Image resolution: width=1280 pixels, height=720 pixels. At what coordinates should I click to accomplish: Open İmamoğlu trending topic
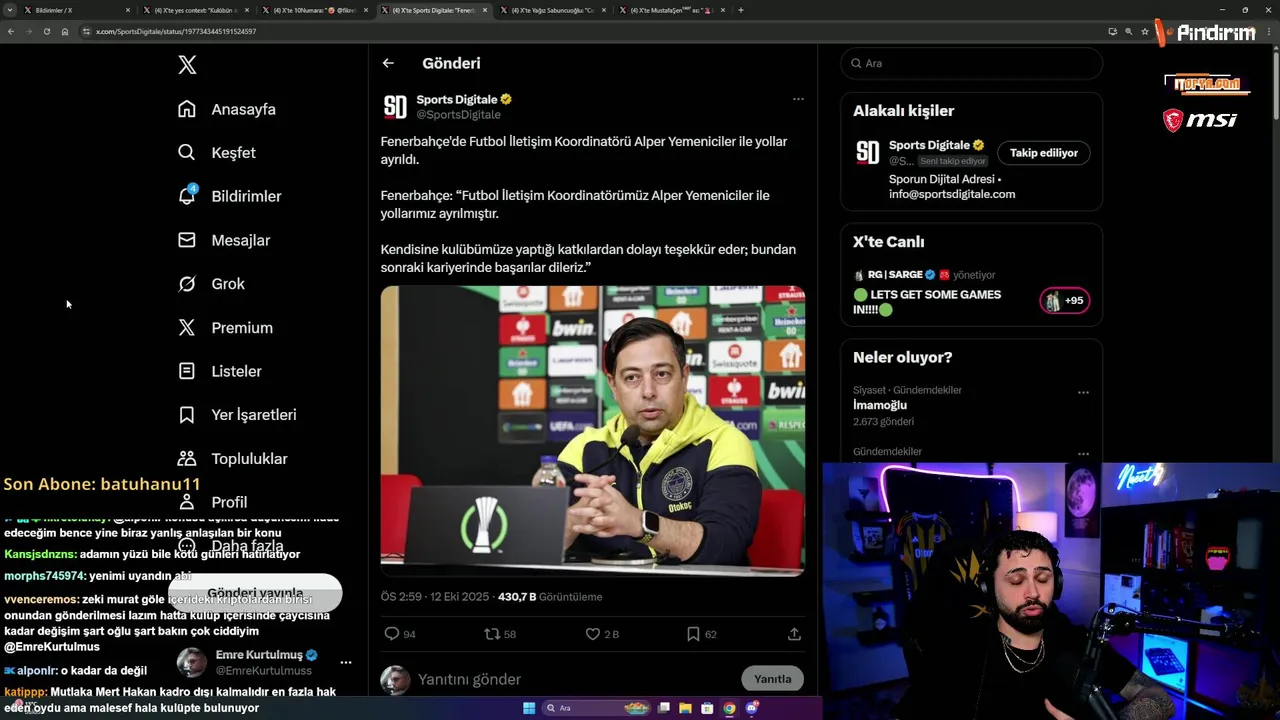point(880,405)
